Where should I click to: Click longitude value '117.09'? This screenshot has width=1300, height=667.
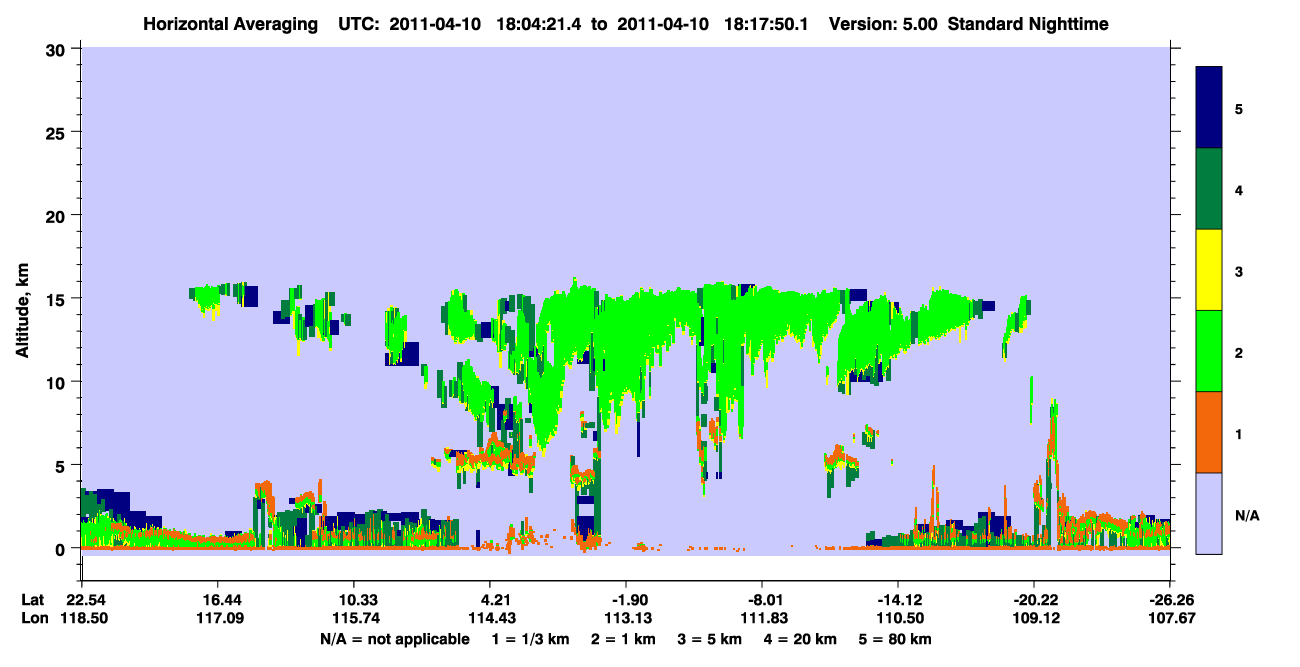tap(218, 619)
